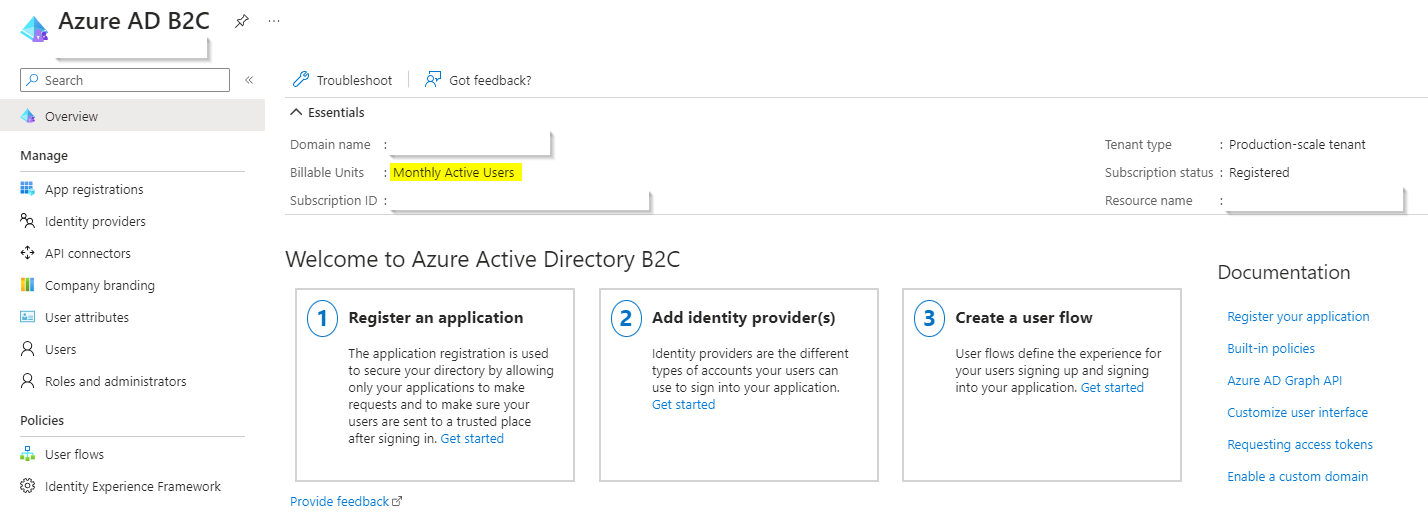Viewport: 1428px width, 513px height.
Task: Click the external link icon after Provide feedback
Action: pyautogui.click(x=397, y=502)
